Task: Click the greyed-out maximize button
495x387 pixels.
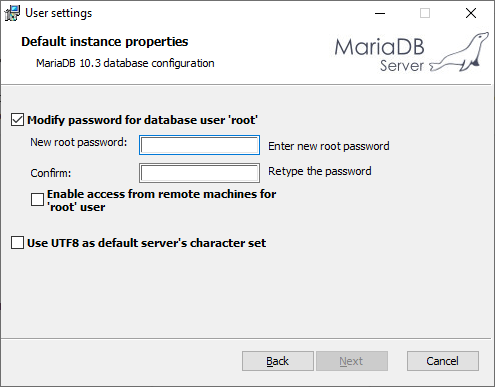Action: point(425,13)
